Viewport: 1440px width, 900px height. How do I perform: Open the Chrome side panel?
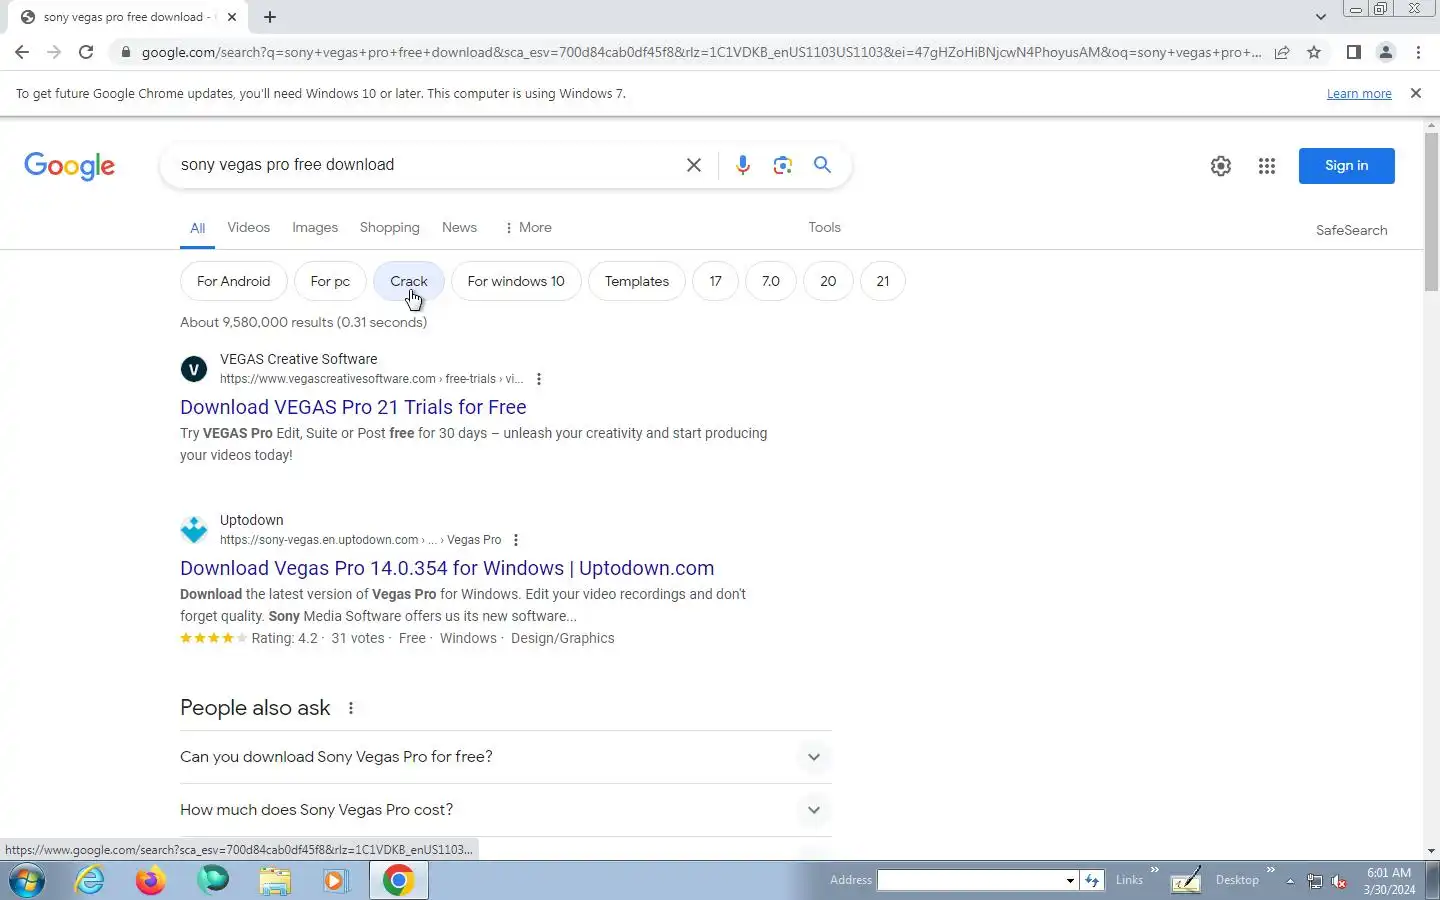[x=1353, y=52]
